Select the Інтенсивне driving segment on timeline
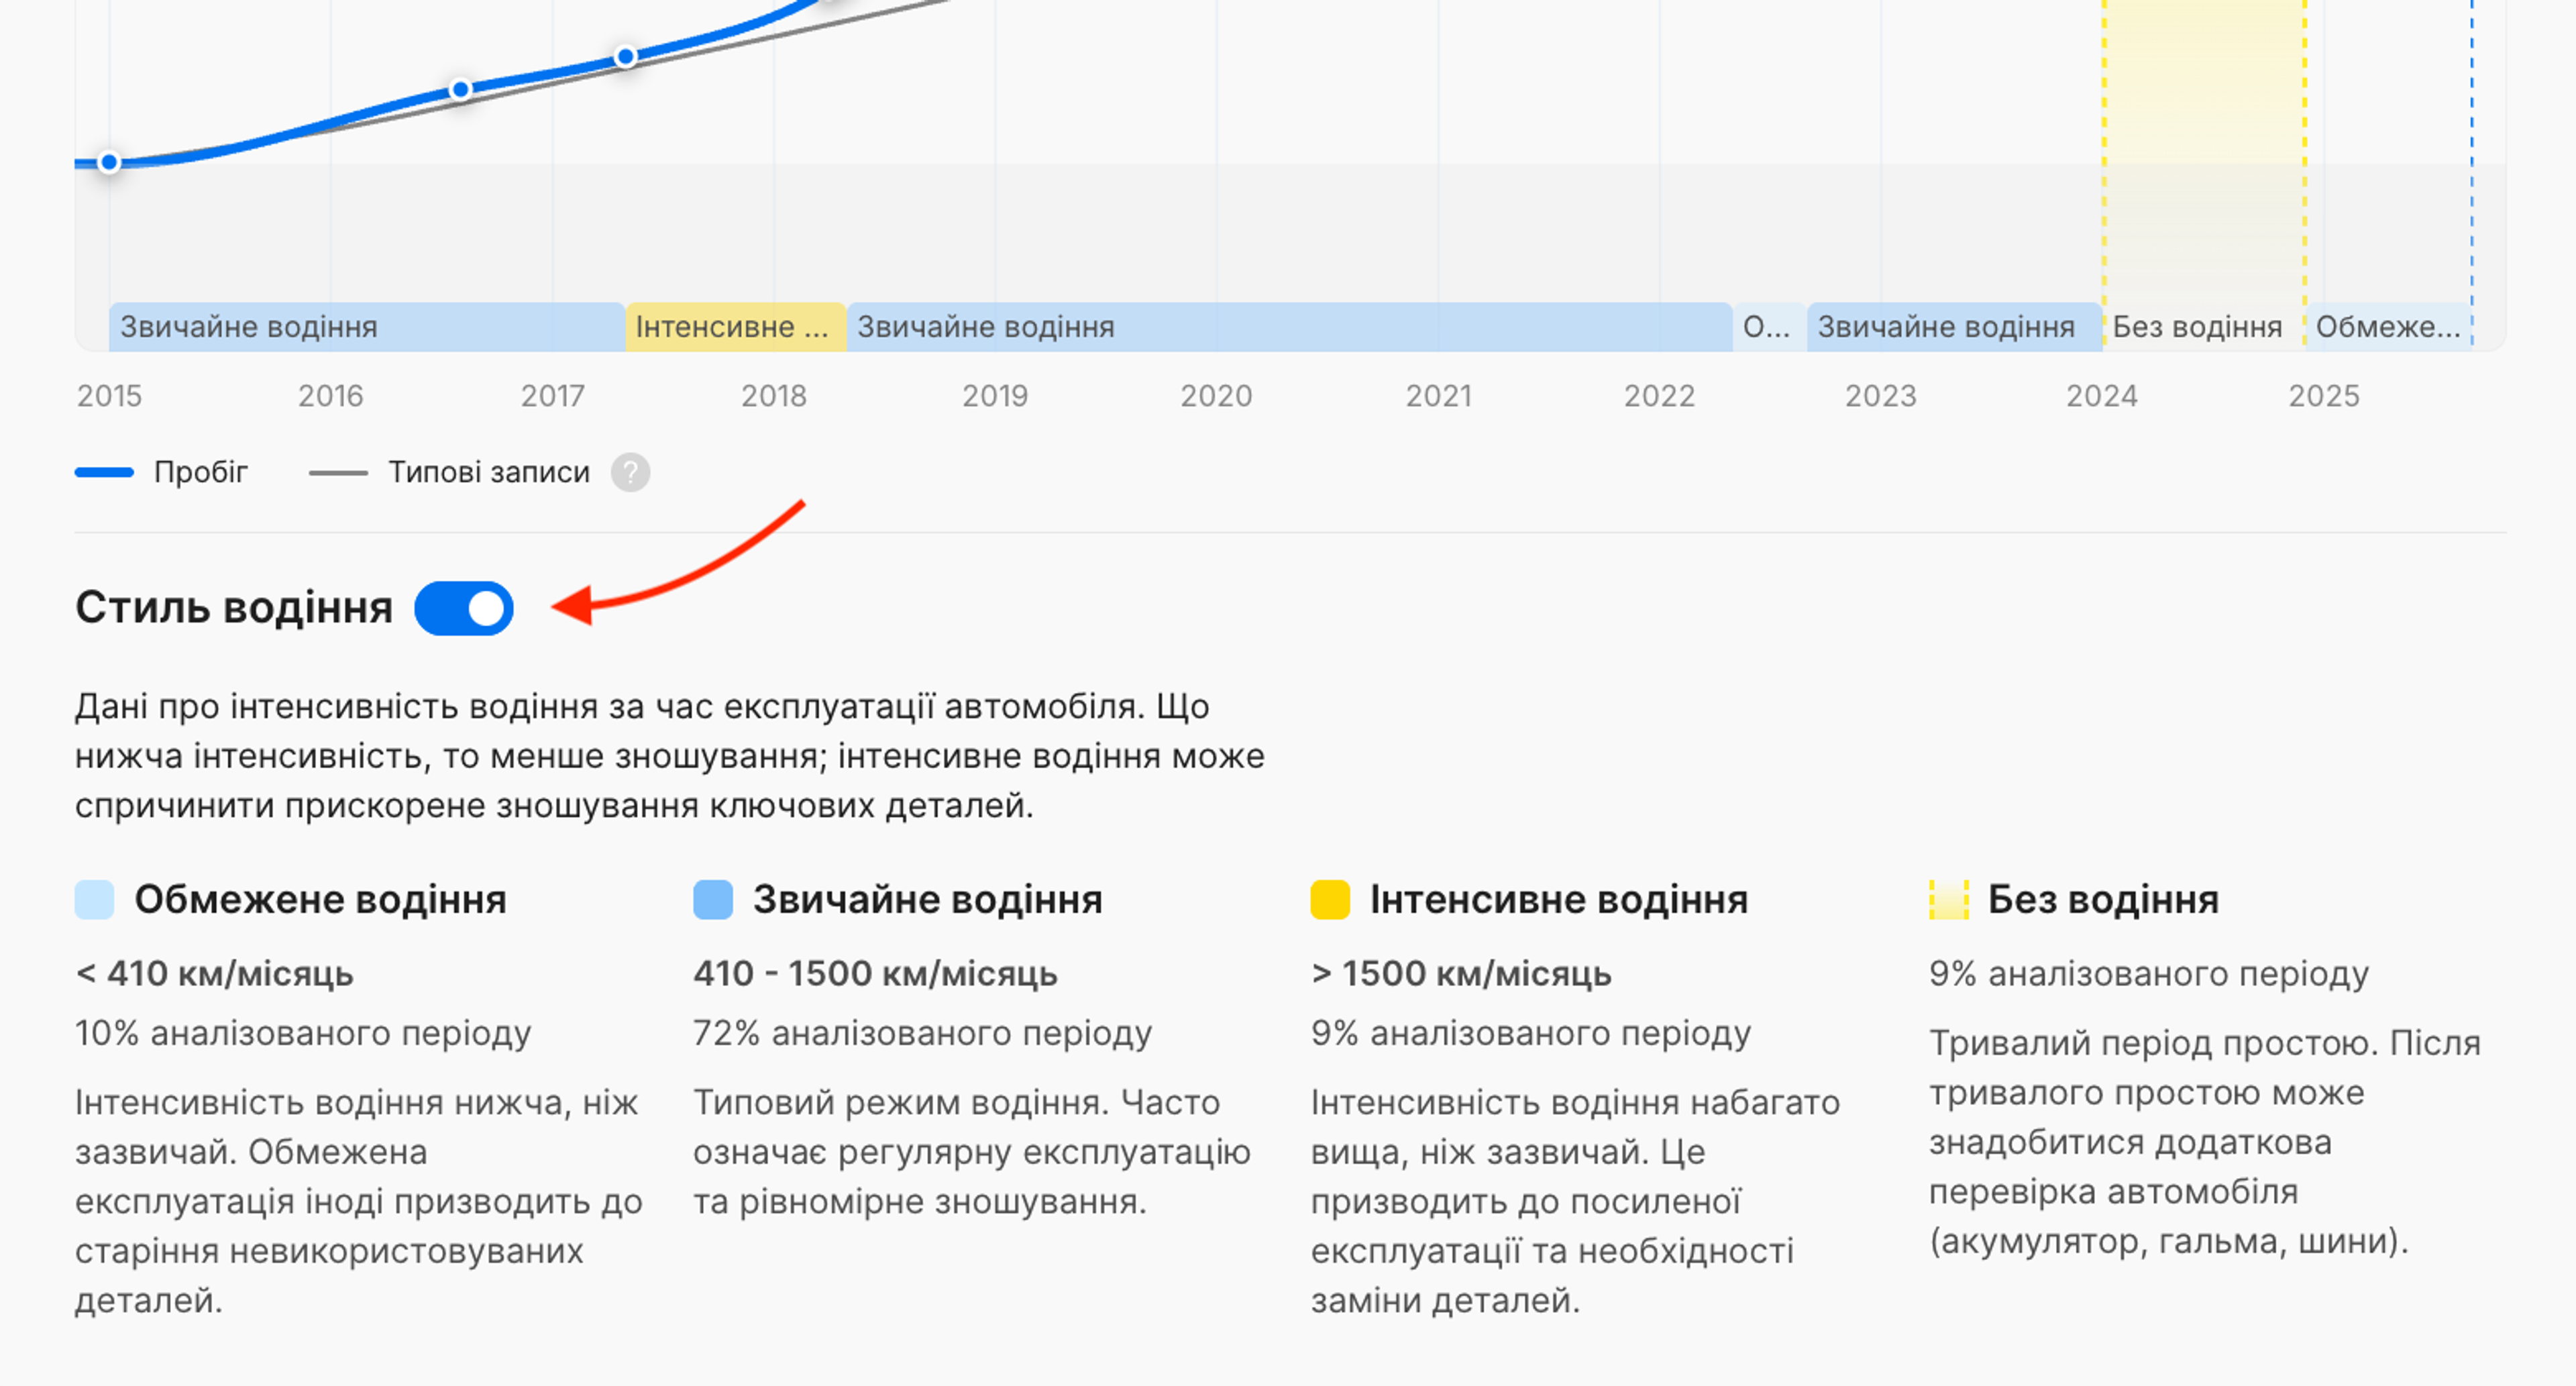2576x1386 pixels. click(x=736, y=327)
